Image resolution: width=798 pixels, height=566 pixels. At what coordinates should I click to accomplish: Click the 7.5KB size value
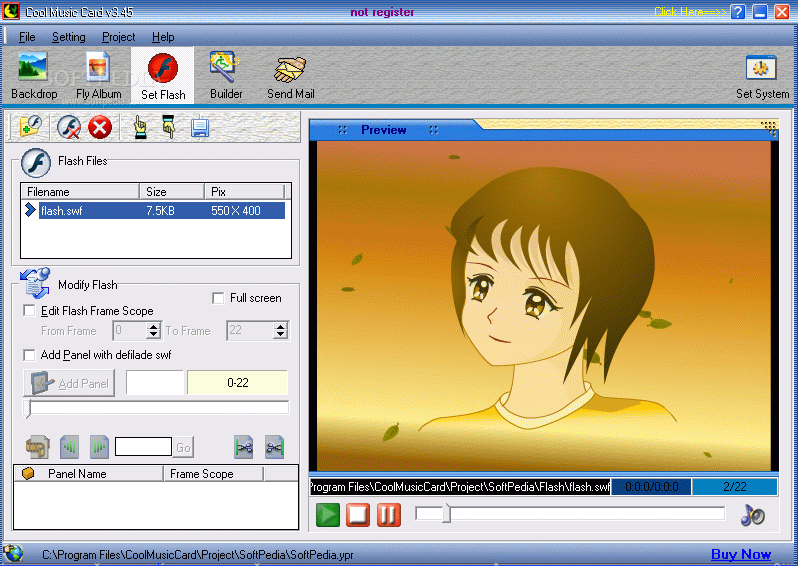(x=160, y=211)
